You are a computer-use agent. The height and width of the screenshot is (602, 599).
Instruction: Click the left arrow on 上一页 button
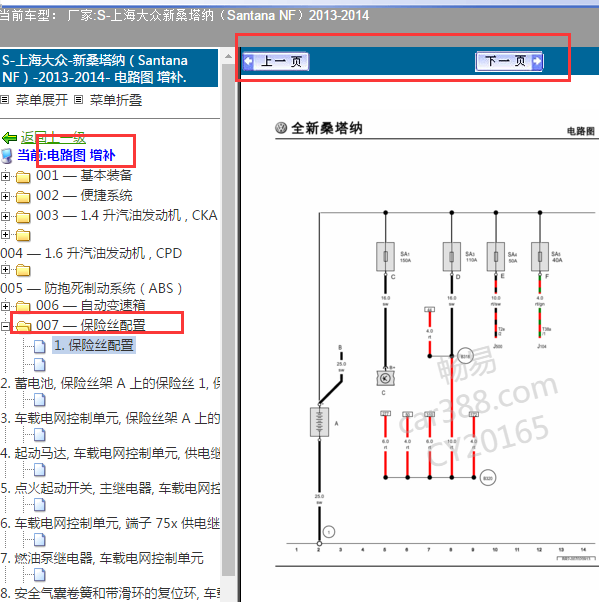[x=249, y=61]
